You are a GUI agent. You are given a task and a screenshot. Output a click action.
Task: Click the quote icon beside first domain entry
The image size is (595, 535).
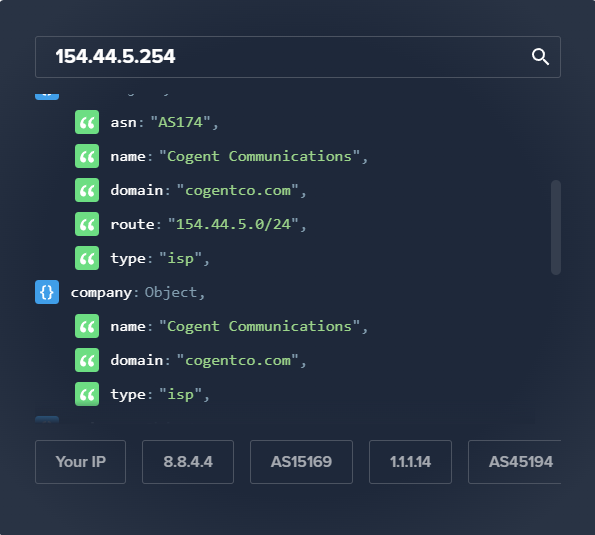tap(87, 190)
